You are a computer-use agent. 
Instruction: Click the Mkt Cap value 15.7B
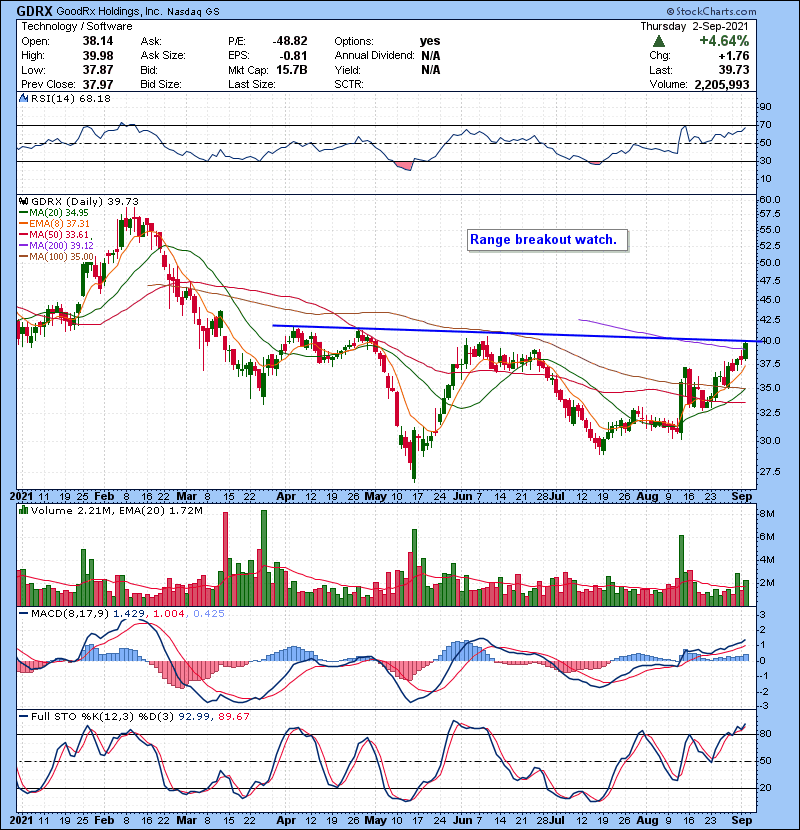pyautogui.click(x=292, y=70)
